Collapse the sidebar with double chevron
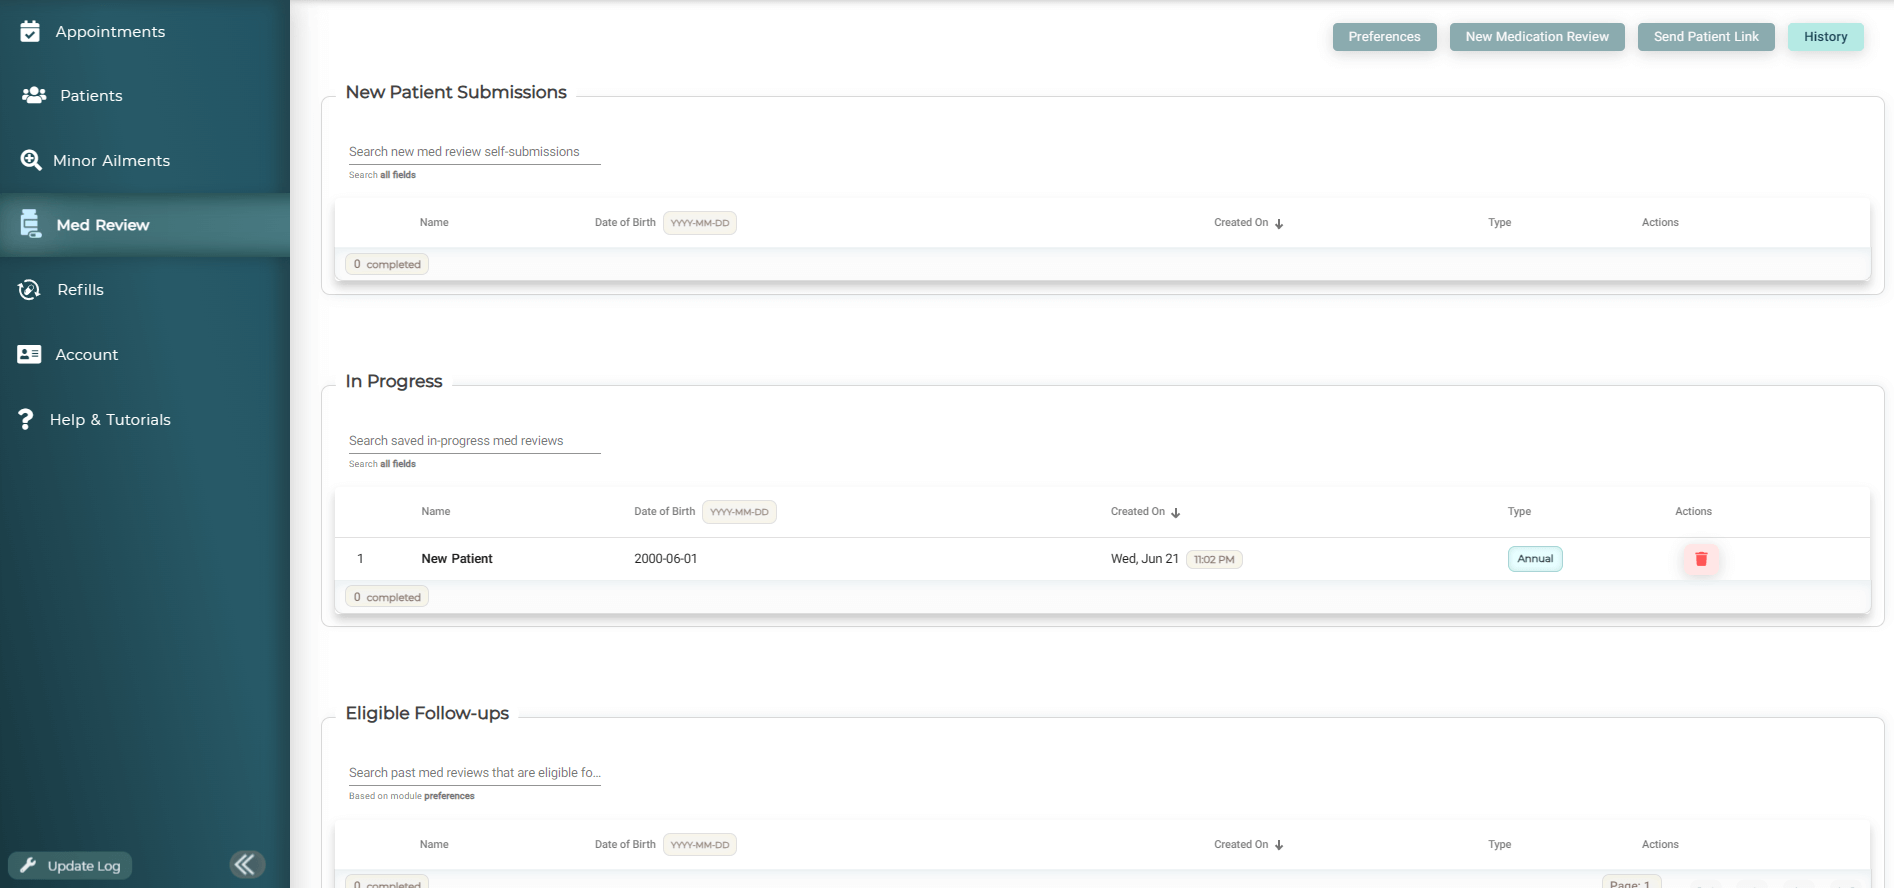 tap(246, 864)
